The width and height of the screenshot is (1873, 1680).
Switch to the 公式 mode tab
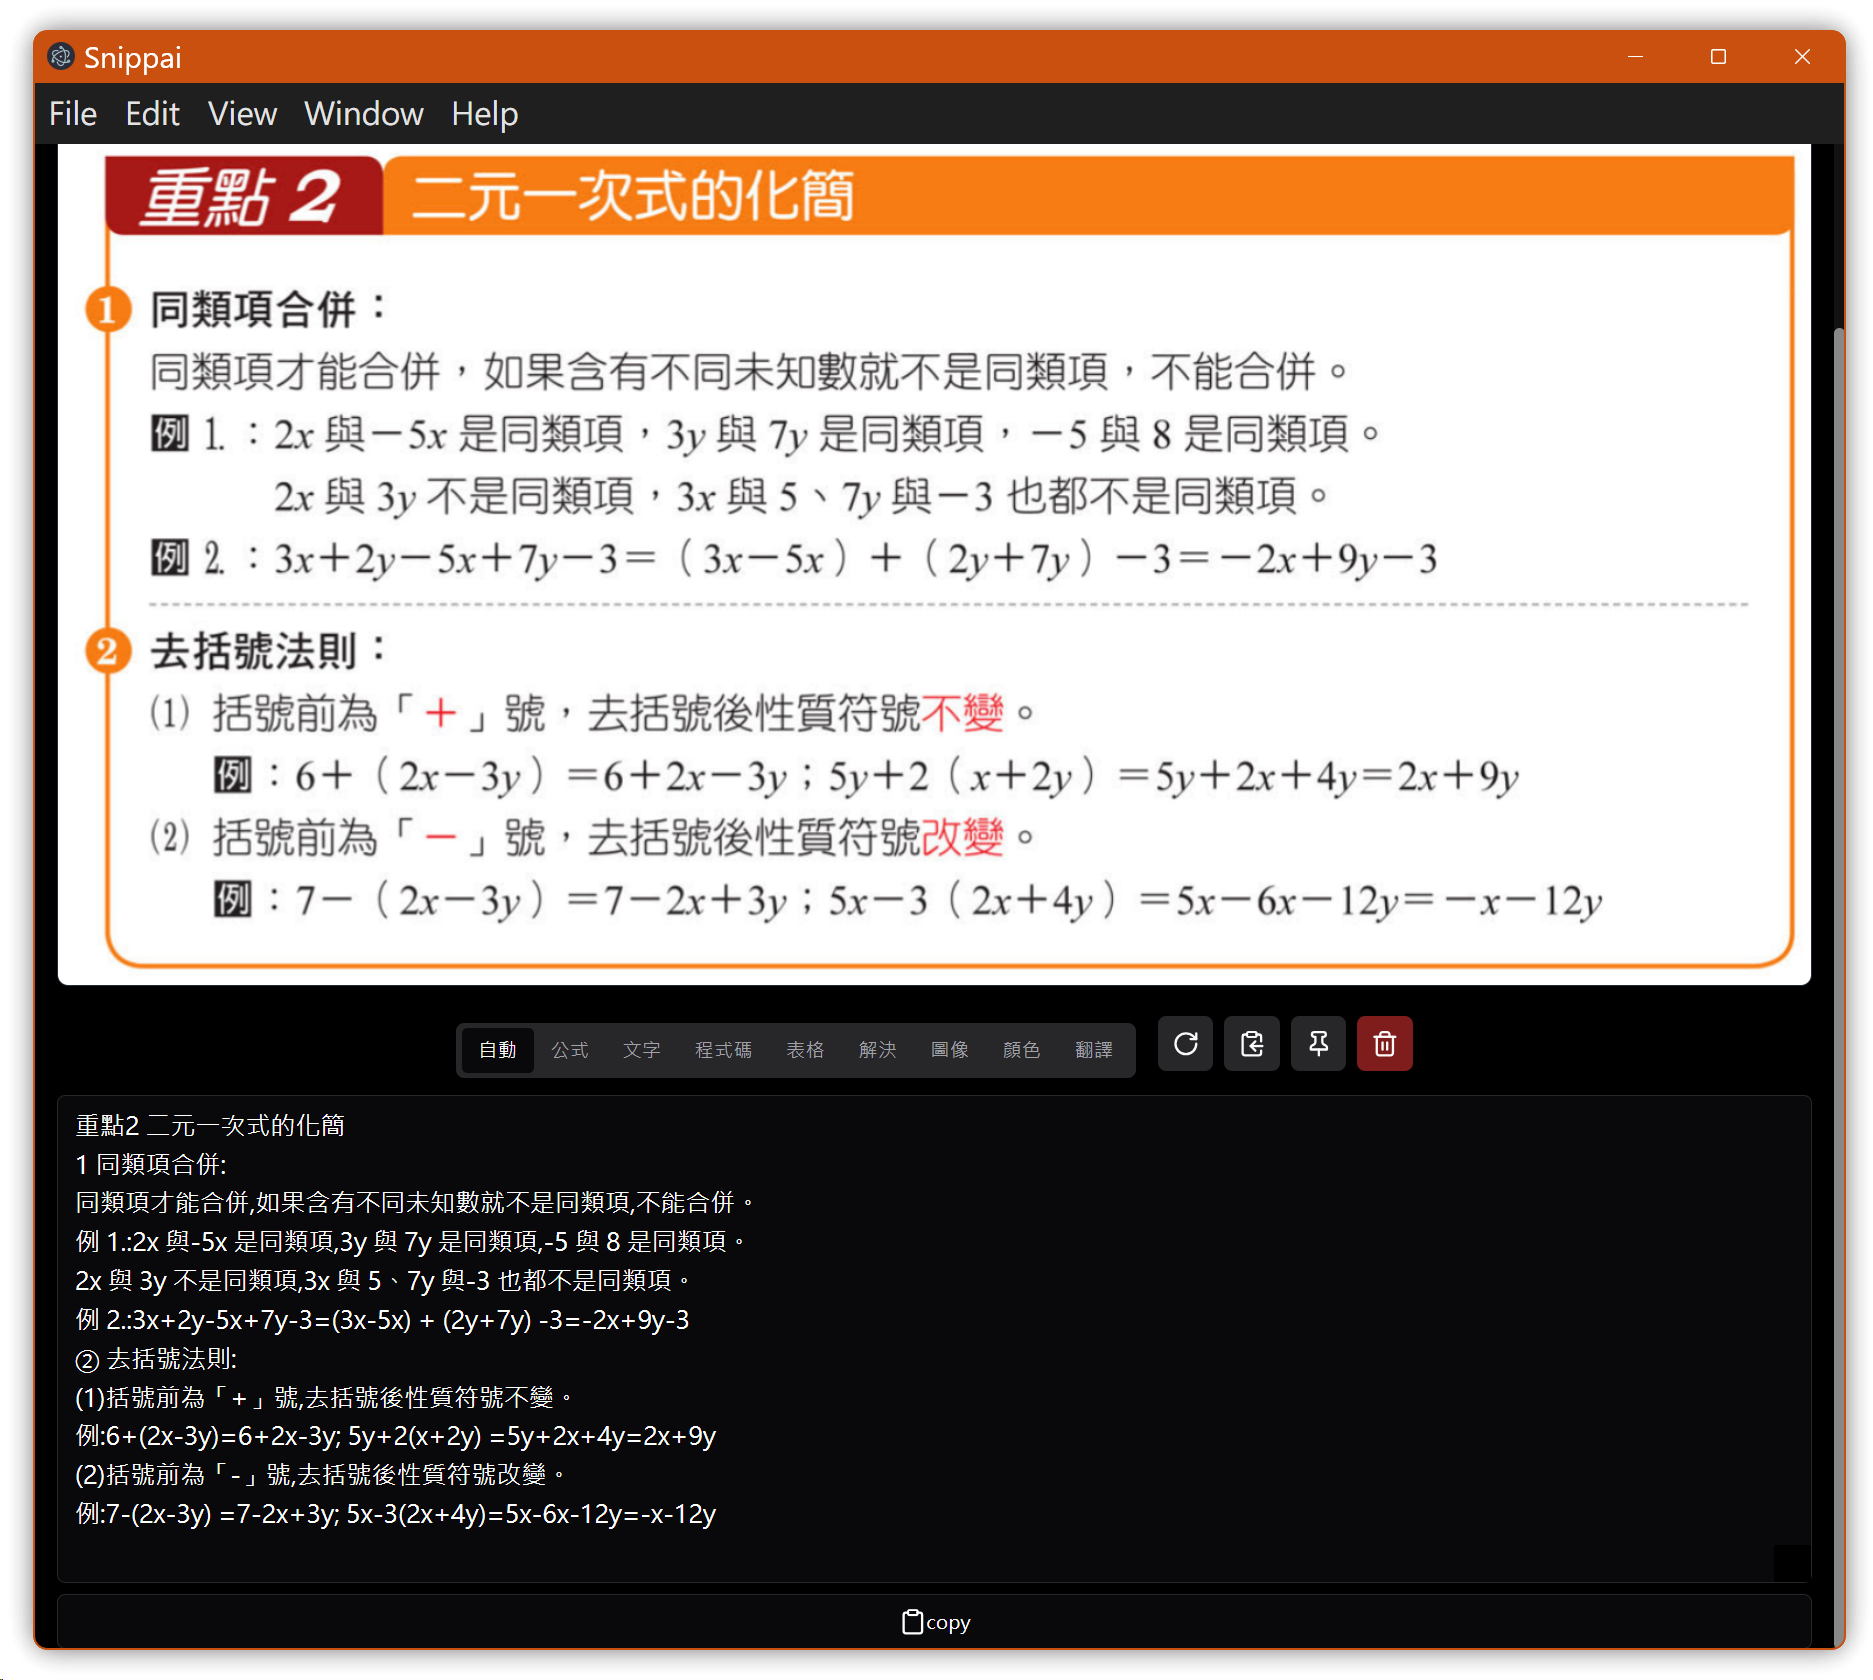[x=570, y=1050]
